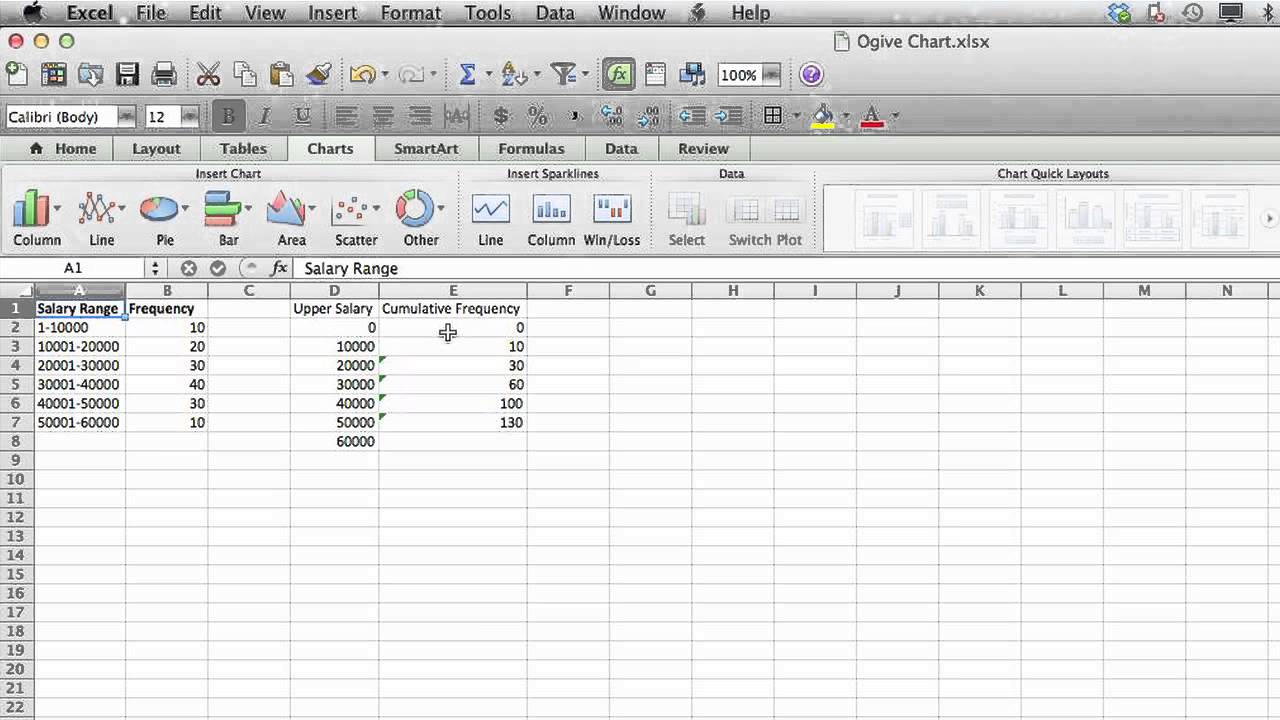The image size is (1280, 720).
Task: Paste with the clipboard icon
Action: 281,74
